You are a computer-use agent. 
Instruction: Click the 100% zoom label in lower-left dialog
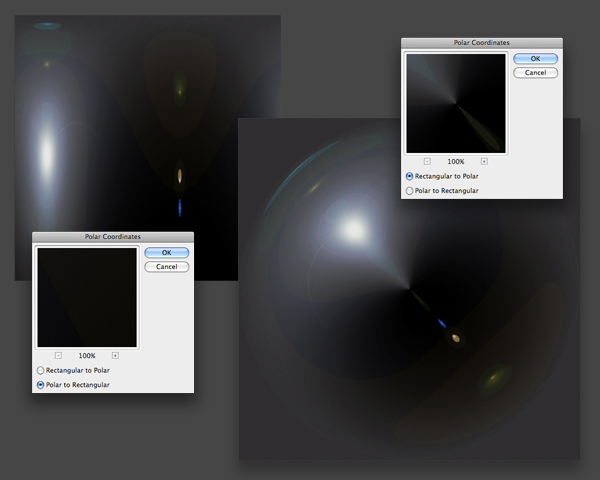pos(87,355)
